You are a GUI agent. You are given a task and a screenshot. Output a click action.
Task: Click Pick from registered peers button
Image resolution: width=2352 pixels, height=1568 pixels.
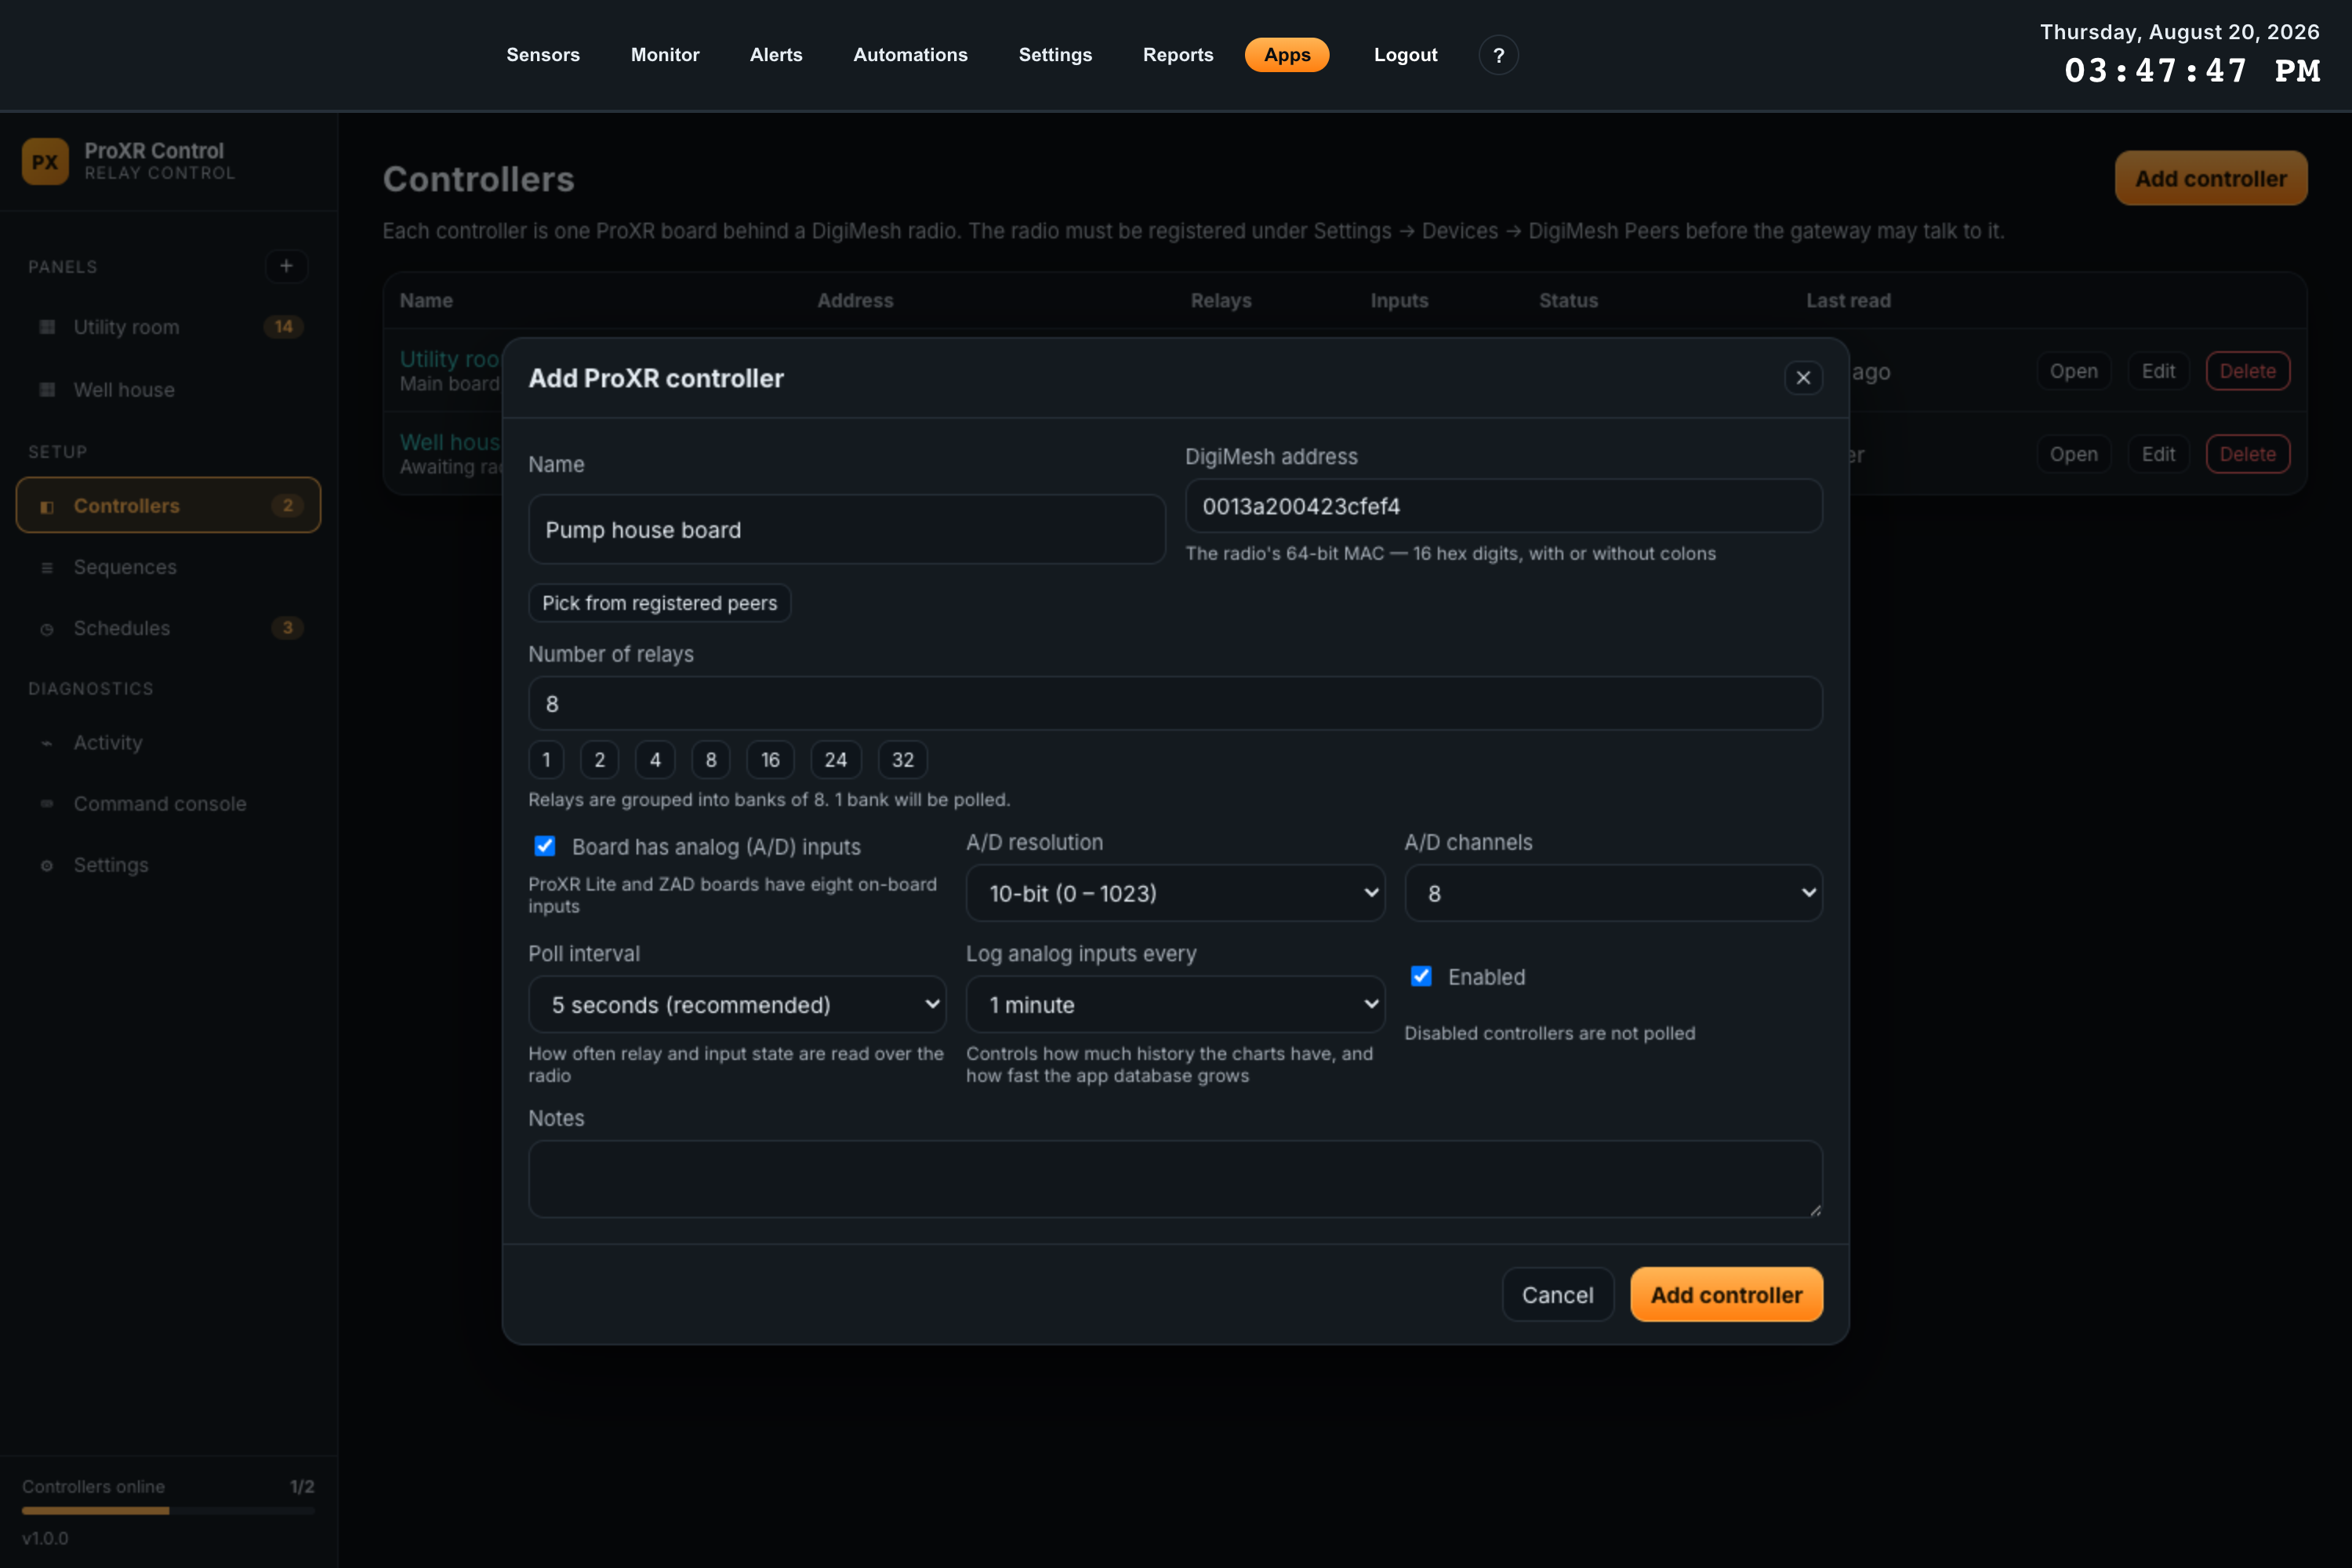(x=660, y=603)
